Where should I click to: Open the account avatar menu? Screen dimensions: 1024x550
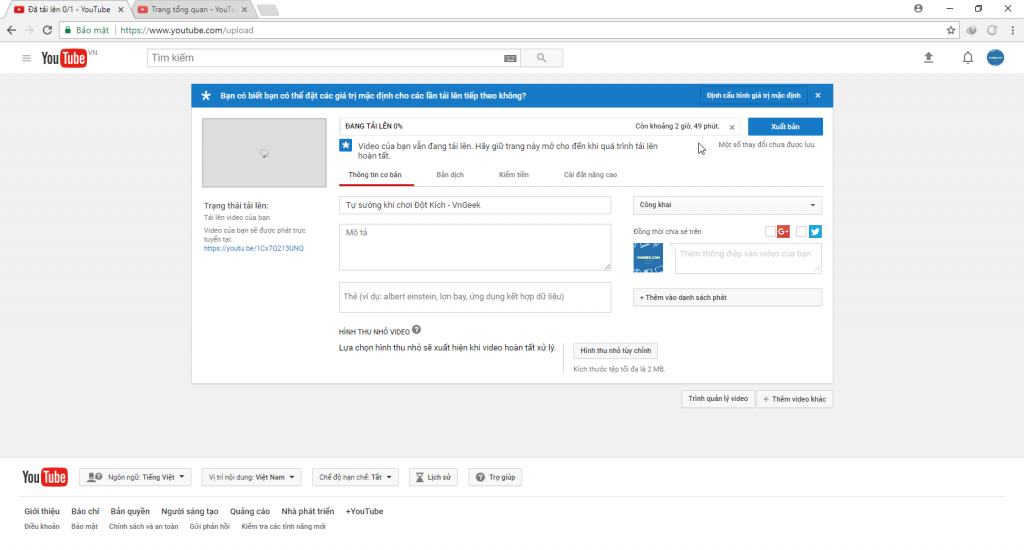(995, 57)
